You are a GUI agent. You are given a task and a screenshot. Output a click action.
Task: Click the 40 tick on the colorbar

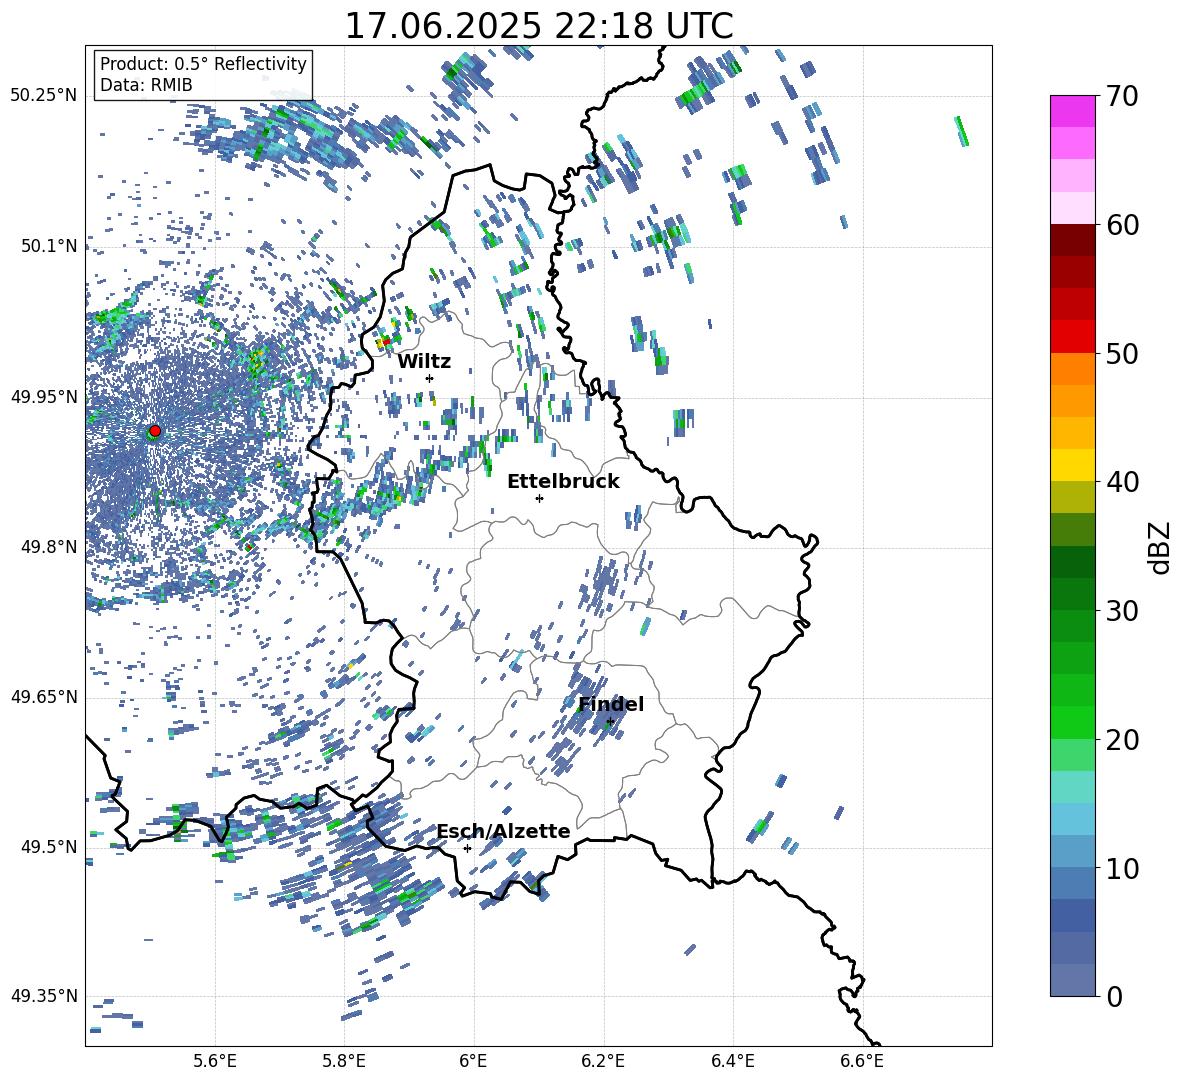pos(1121,482)
